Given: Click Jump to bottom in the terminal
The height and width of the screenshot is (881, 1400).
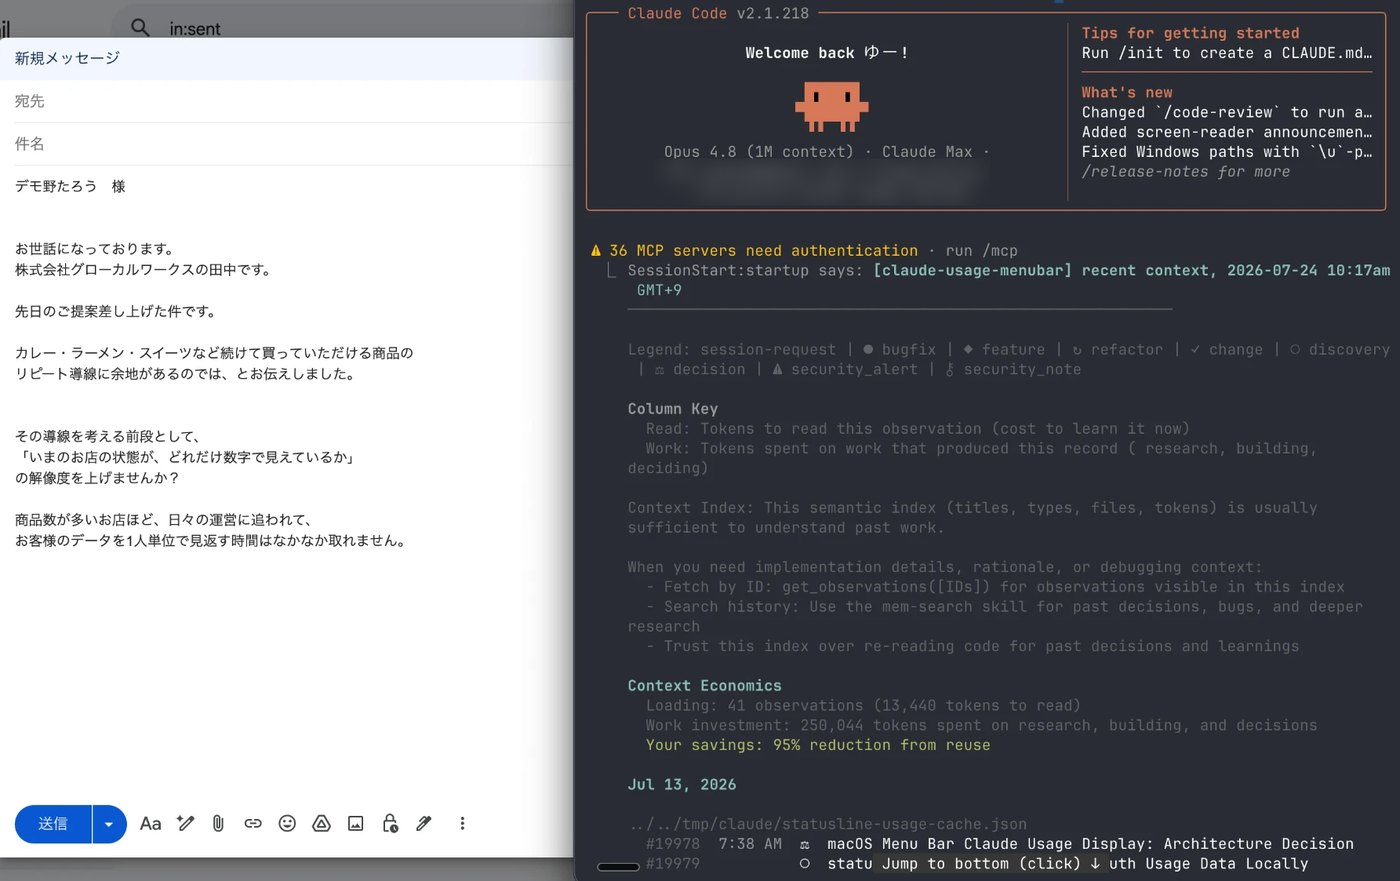Looking at the screenshot, I should click(991, 864).
